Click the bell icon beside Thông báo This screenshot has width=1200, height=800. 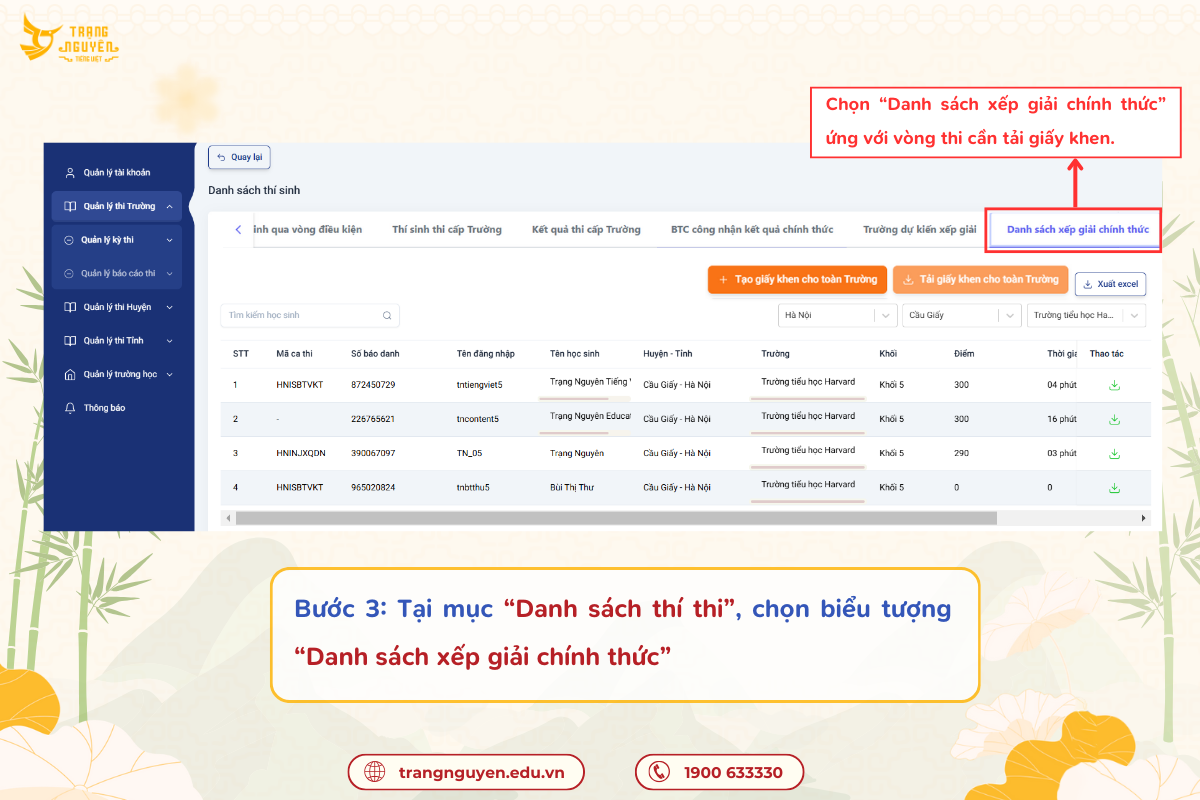(x=70, y=408)
